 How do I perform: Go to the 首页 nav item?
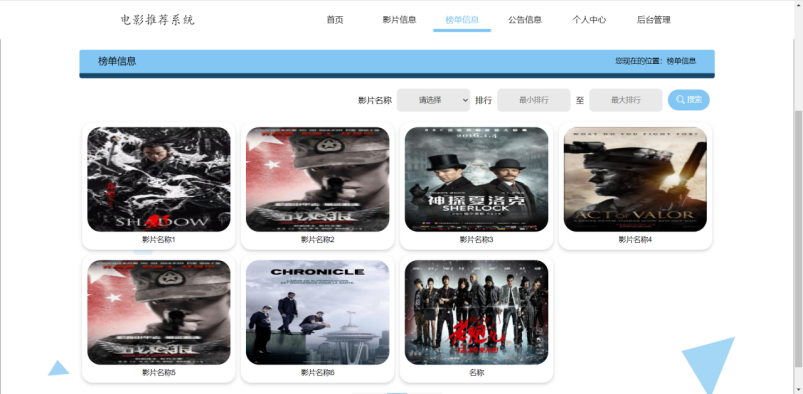pos(335,20)
